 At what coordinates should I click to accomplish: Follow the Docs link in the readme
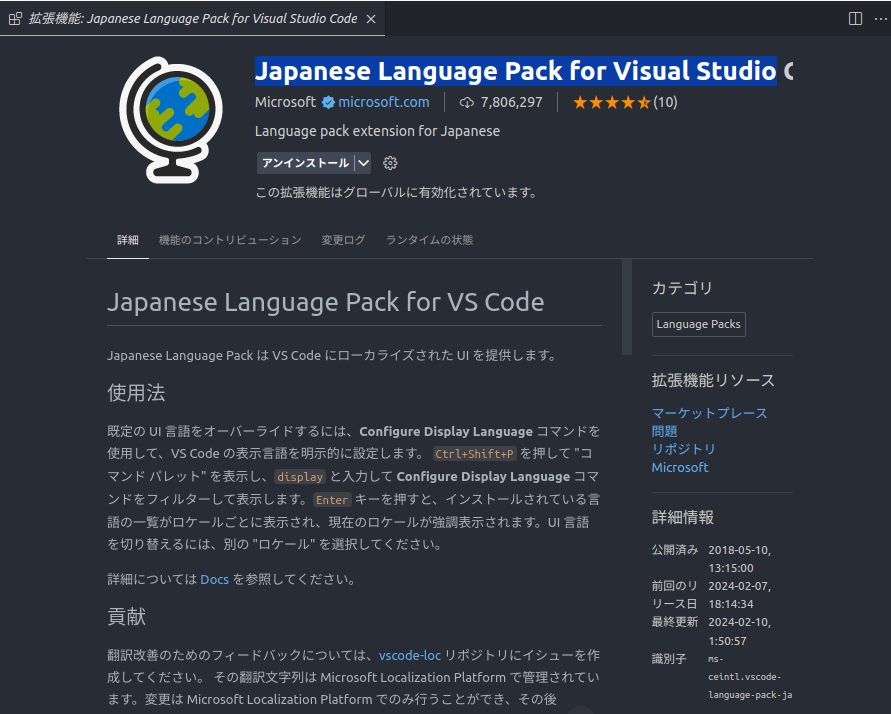(214, 579)
